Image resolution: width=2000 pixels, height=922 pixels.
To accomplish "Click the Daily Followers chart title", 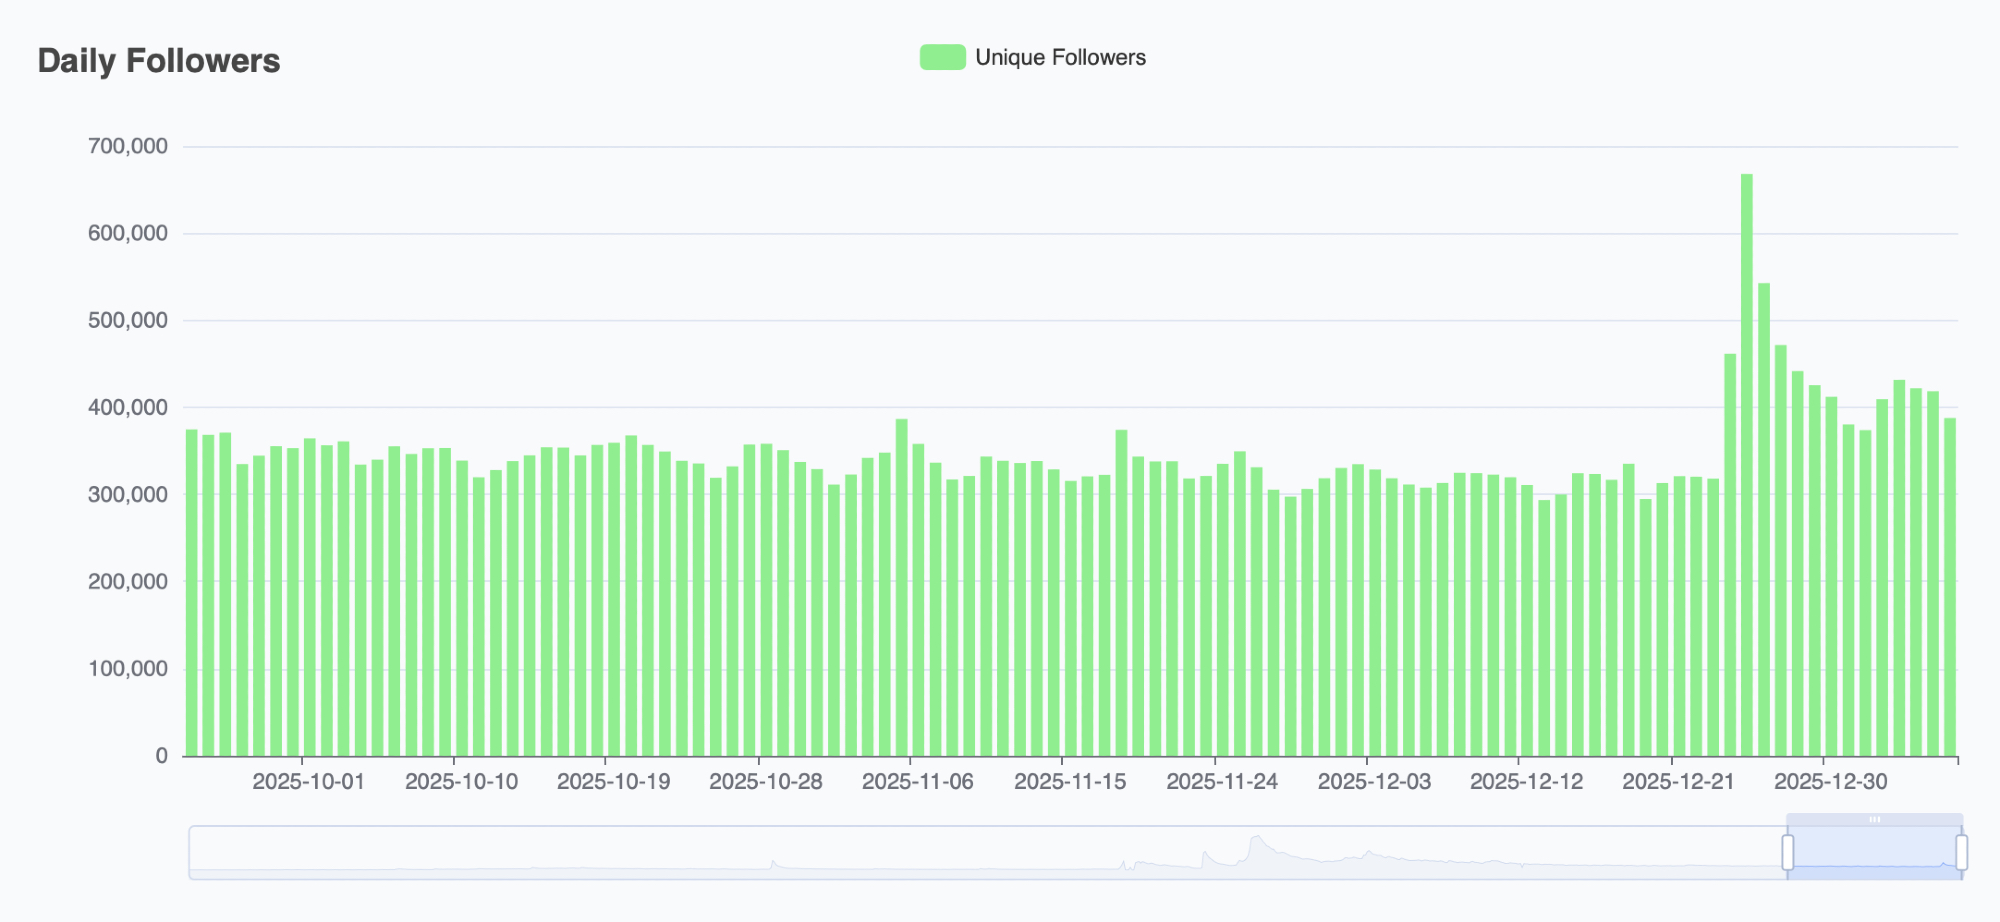I will 159,61.
